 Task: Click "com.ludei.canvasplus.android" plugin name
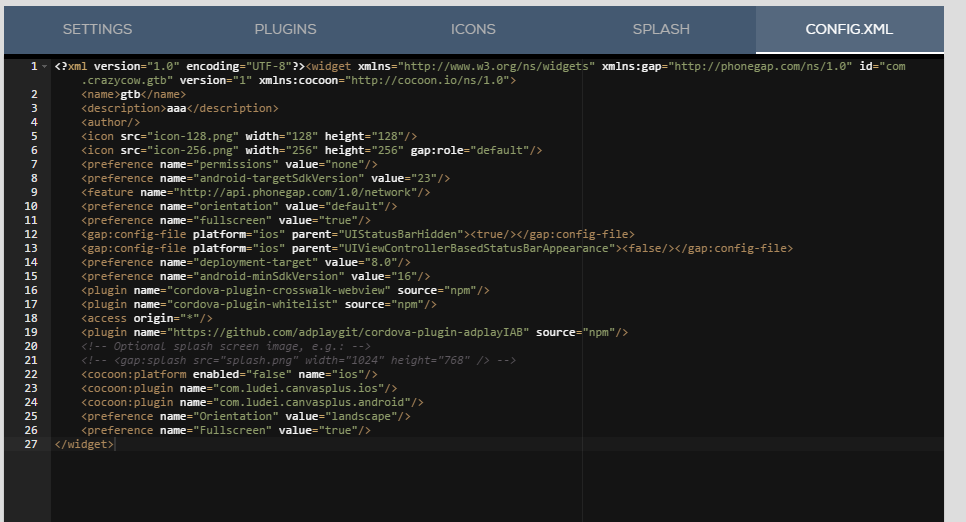312,402
